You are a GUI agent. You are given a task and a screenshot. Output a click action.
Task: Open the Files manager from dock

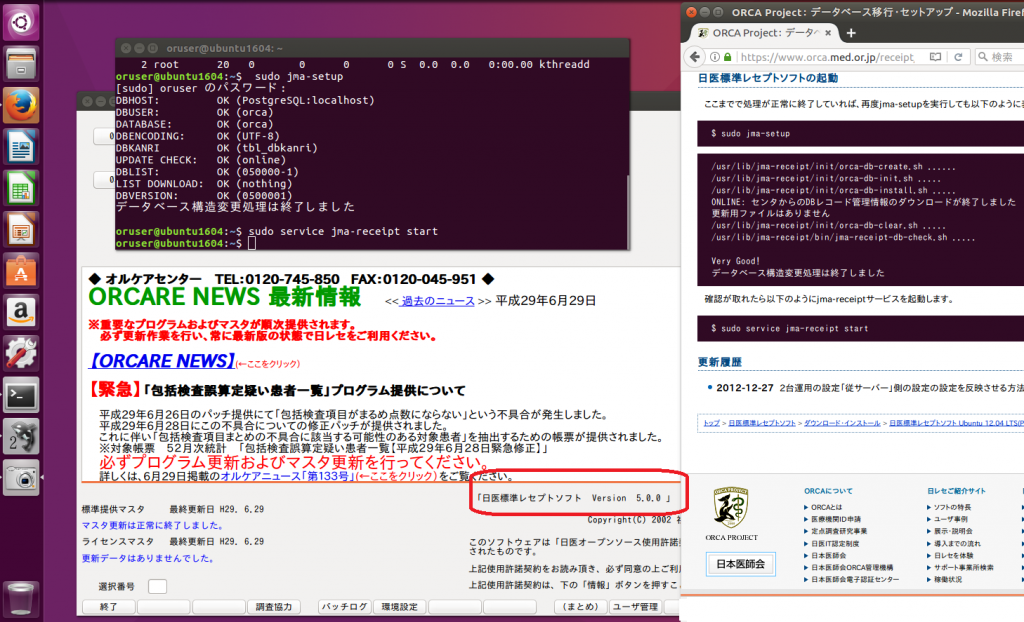pyautogui.click(x=21, y=64)
